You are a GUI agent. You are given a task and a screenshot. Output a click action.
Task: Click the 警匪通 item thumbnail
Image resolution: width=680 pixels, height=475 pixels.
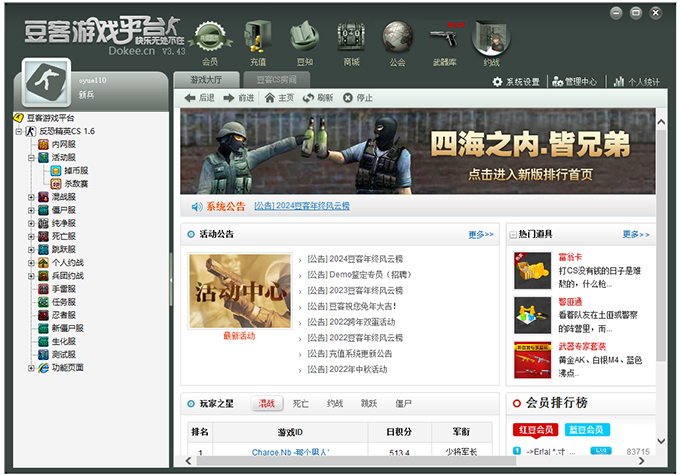(532, 315)
